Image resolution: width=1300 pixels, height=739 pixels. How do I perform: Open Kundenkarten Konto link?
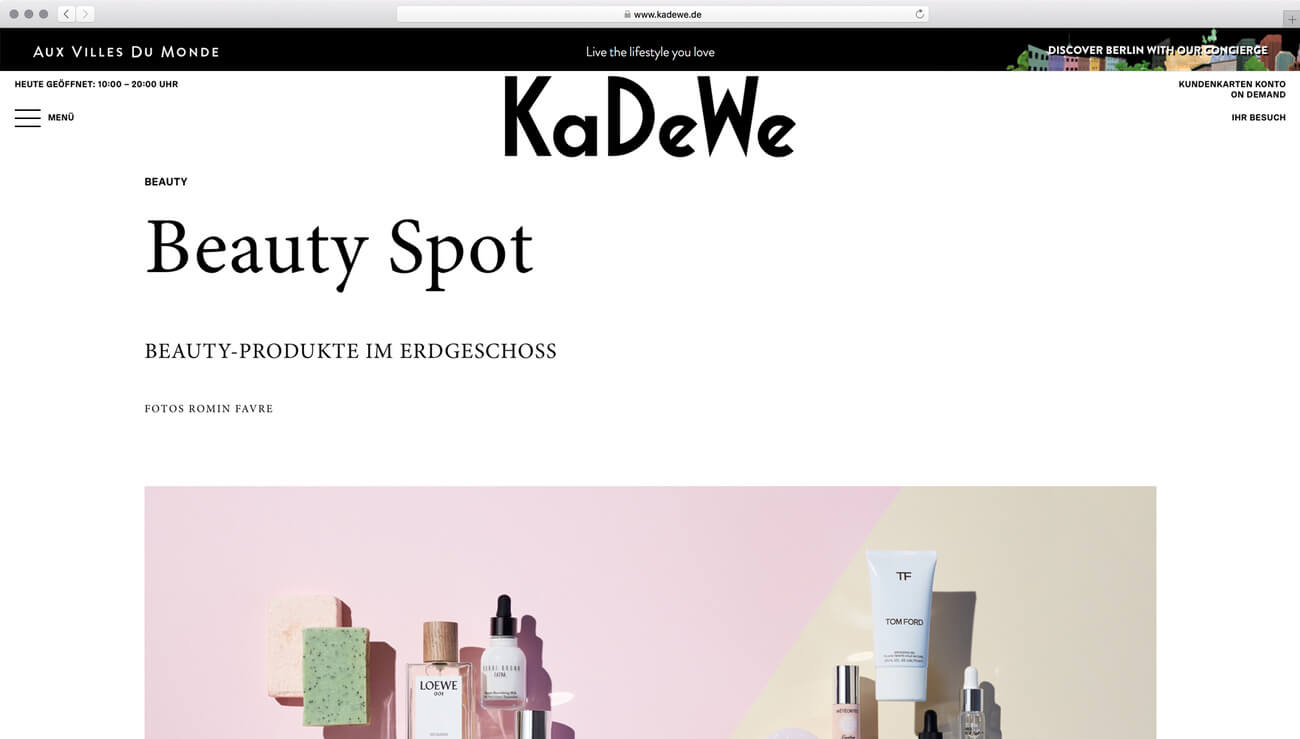point(1232,84)
